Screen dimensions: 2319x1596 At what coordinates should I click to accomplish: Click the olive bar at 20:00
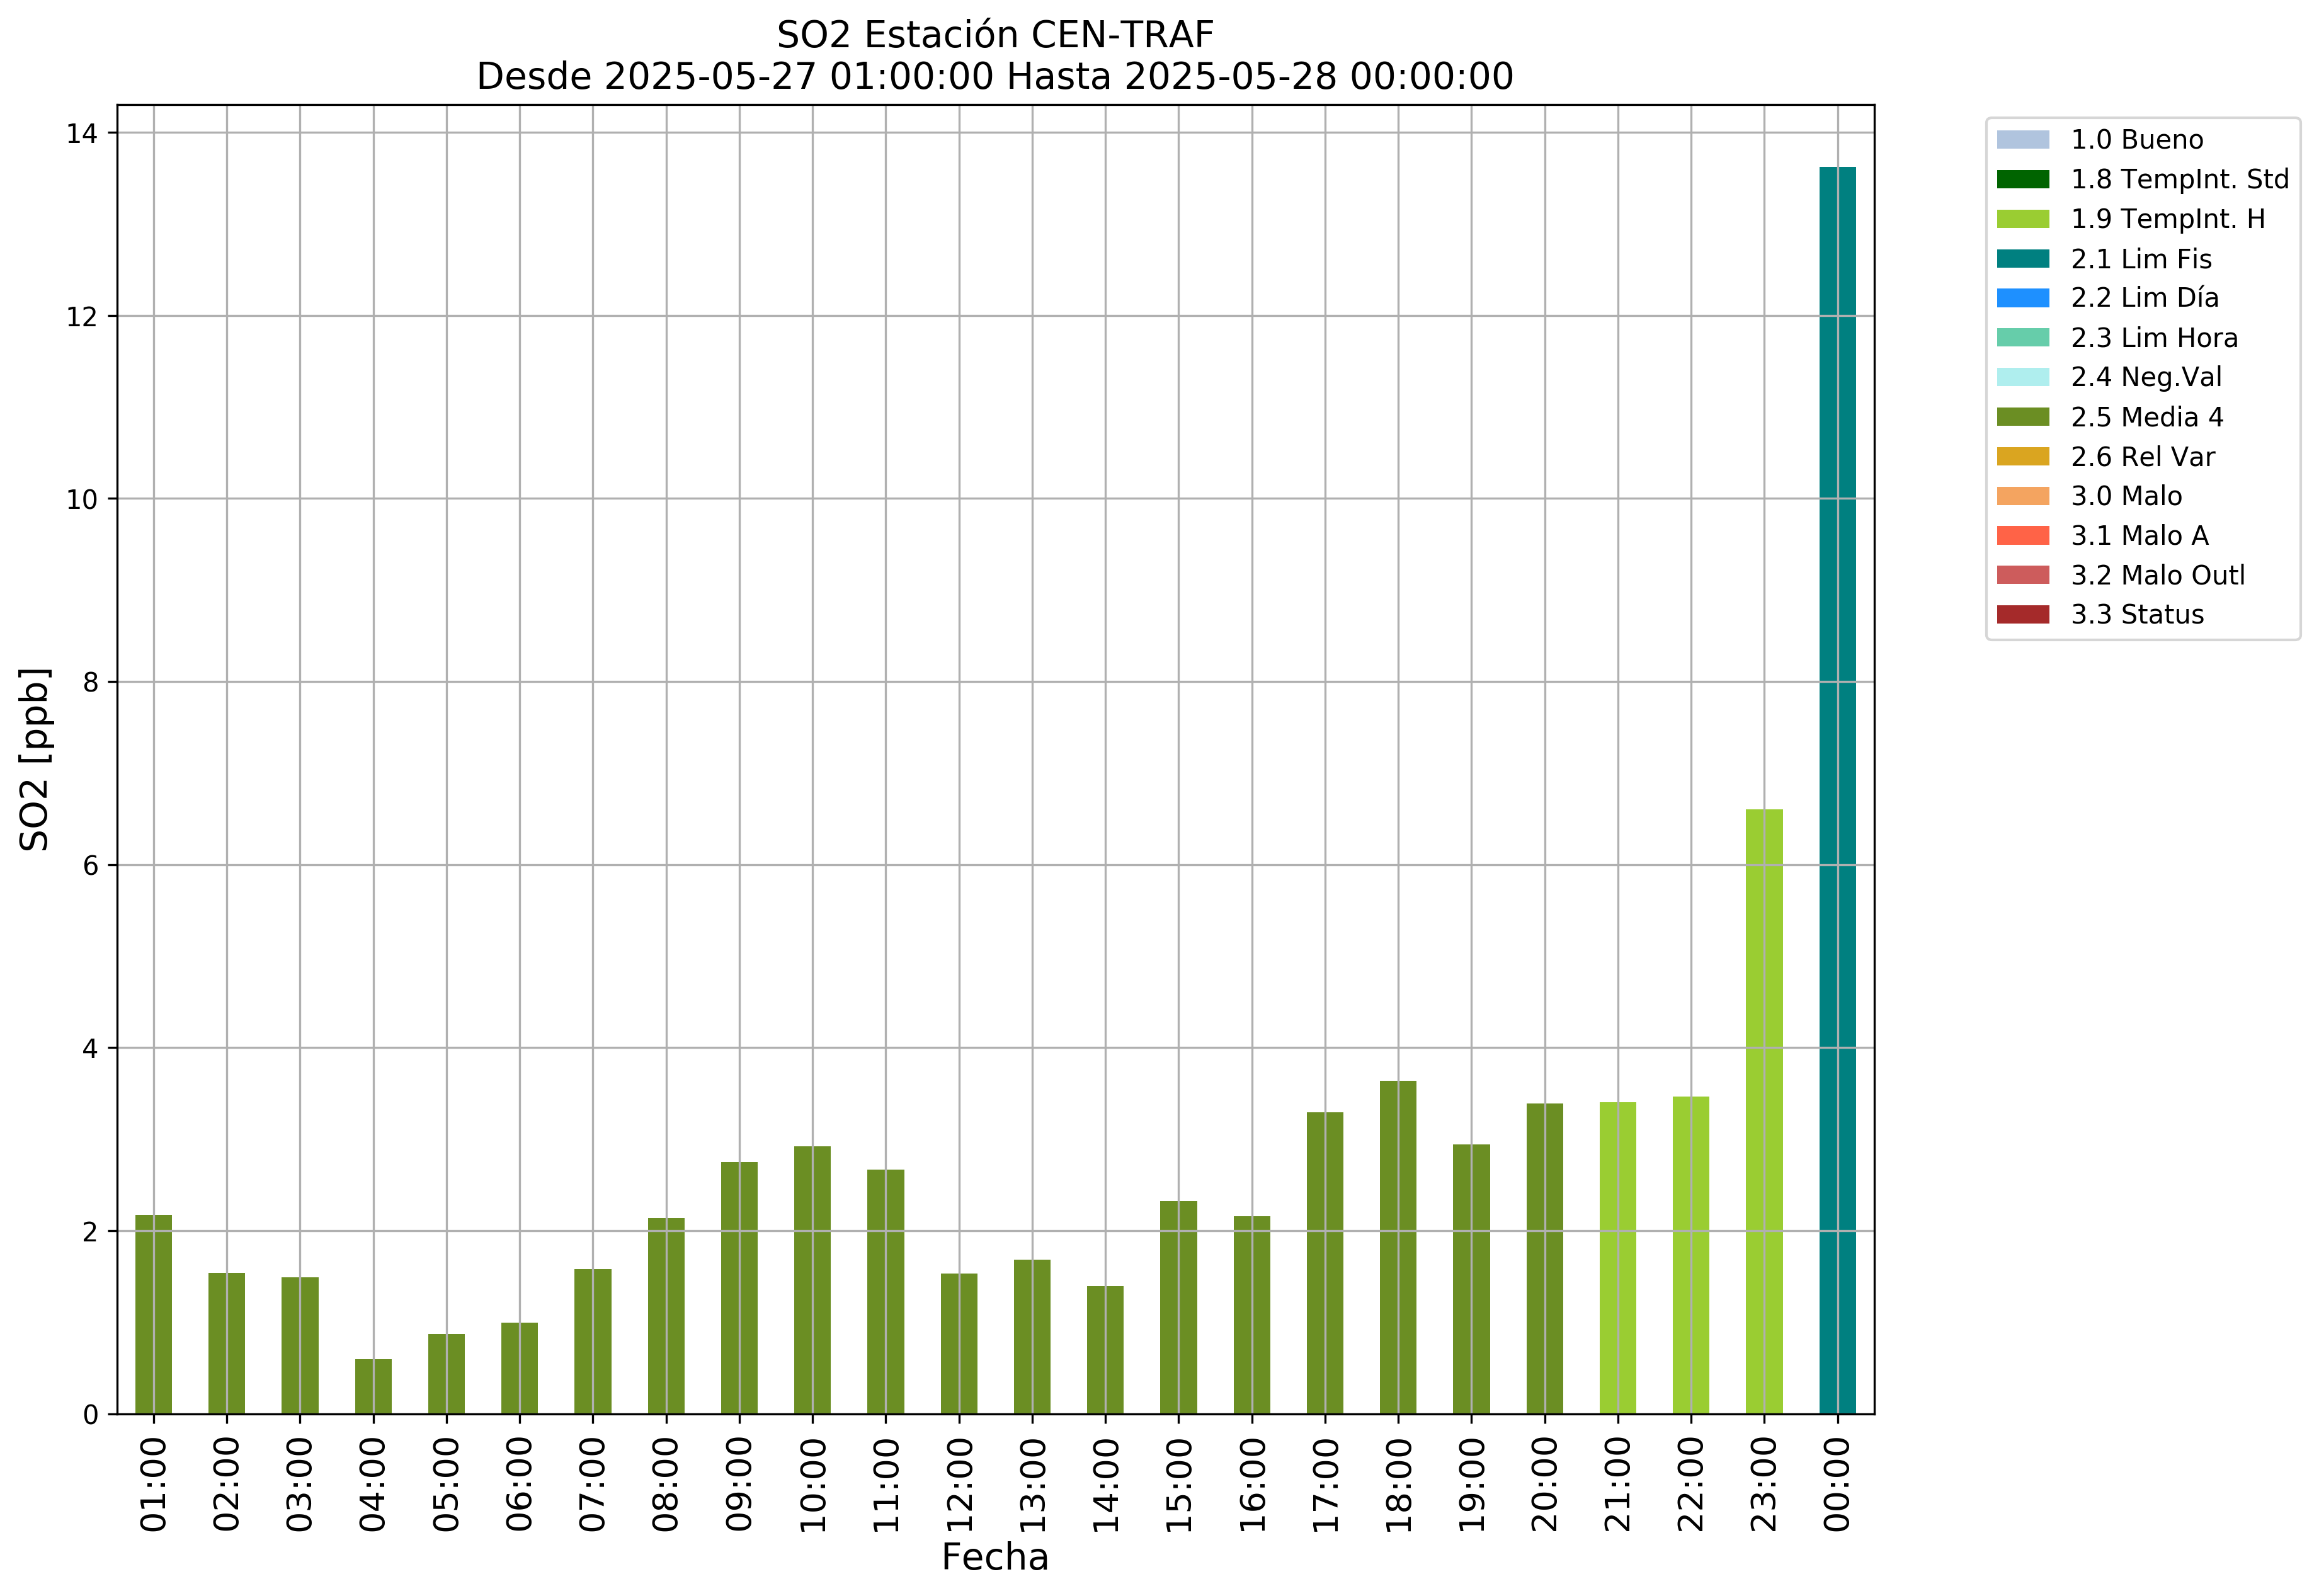pyautogui.click(x=1545, y=1259)
